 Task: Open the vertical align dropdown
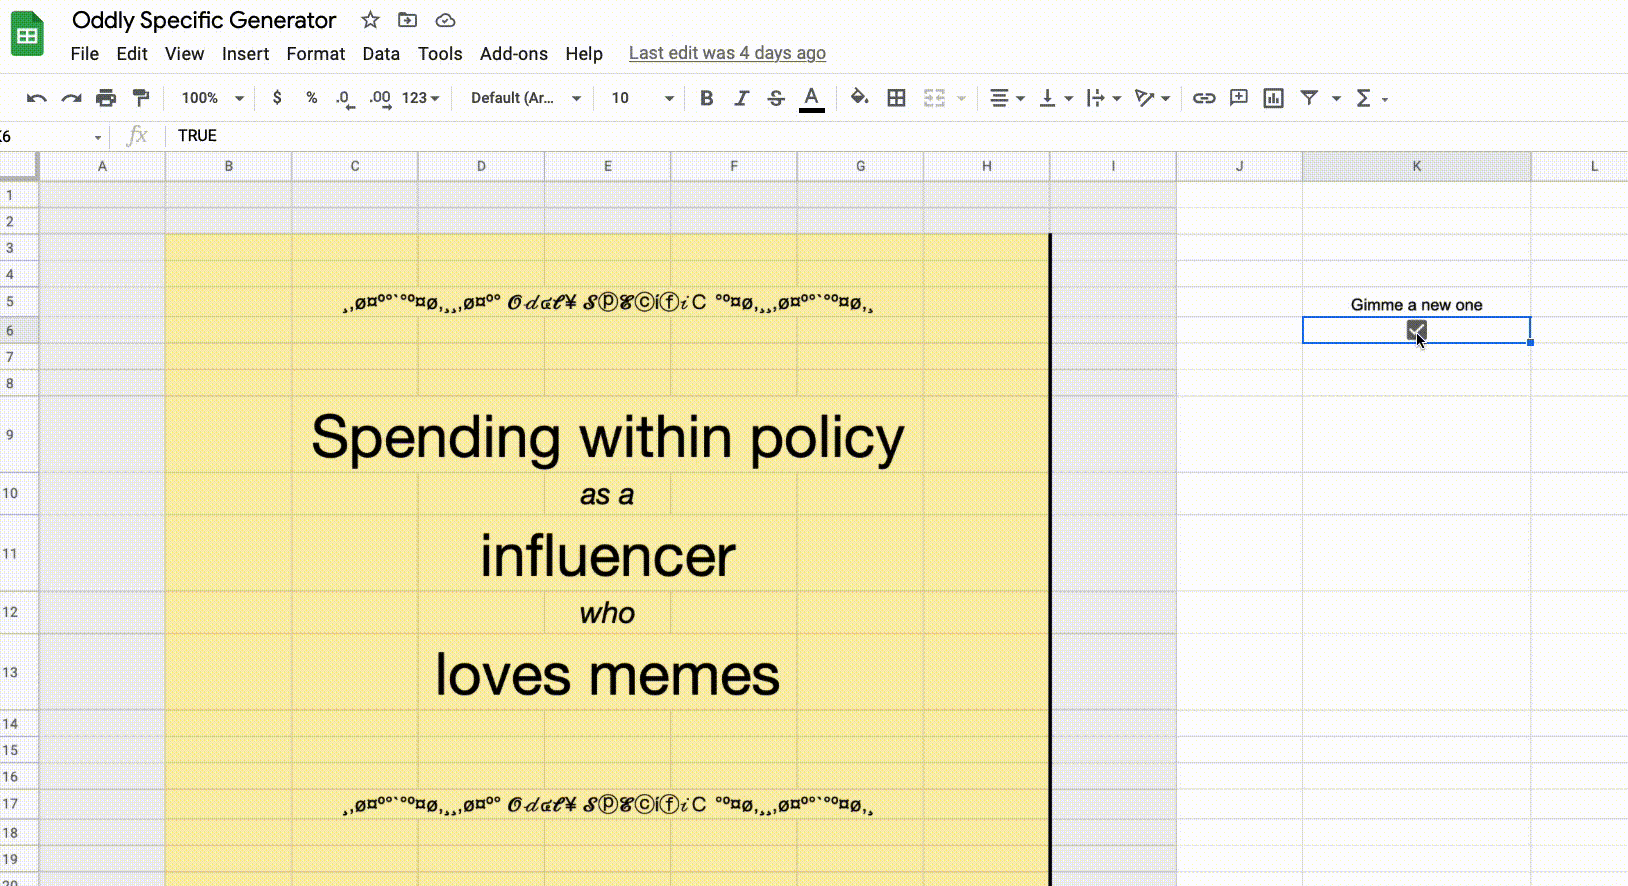click(1056, 98)
